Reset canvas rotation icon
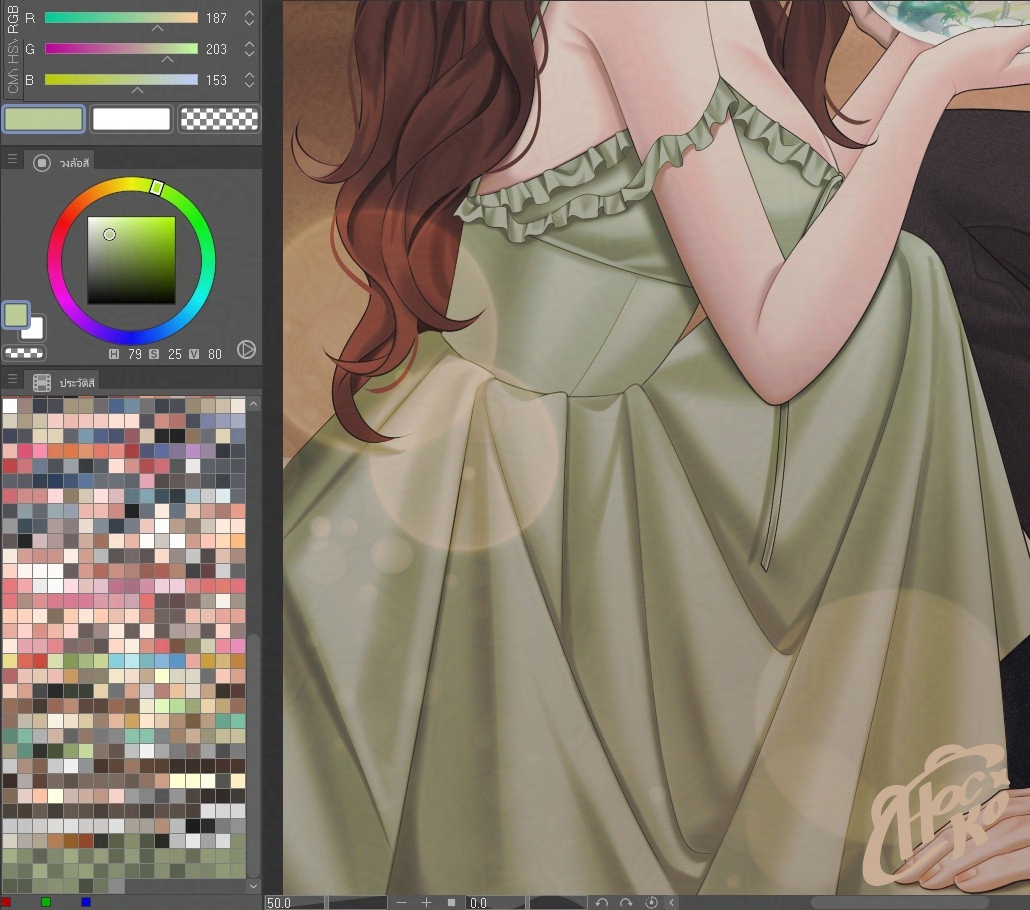The width and height of the screenshot is (1030, 910). click(x=651, y=902)
